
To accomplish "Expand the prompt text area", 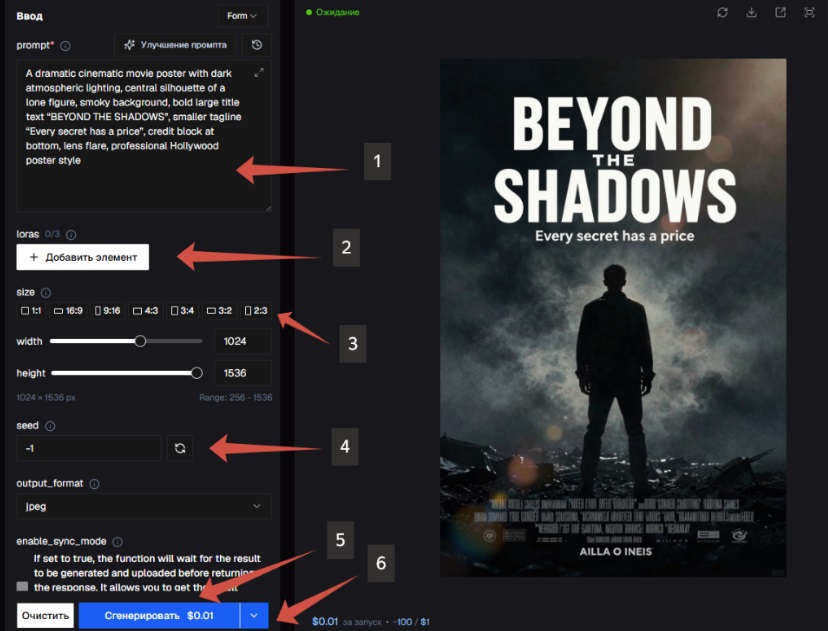I will click(x=259, y=73).
